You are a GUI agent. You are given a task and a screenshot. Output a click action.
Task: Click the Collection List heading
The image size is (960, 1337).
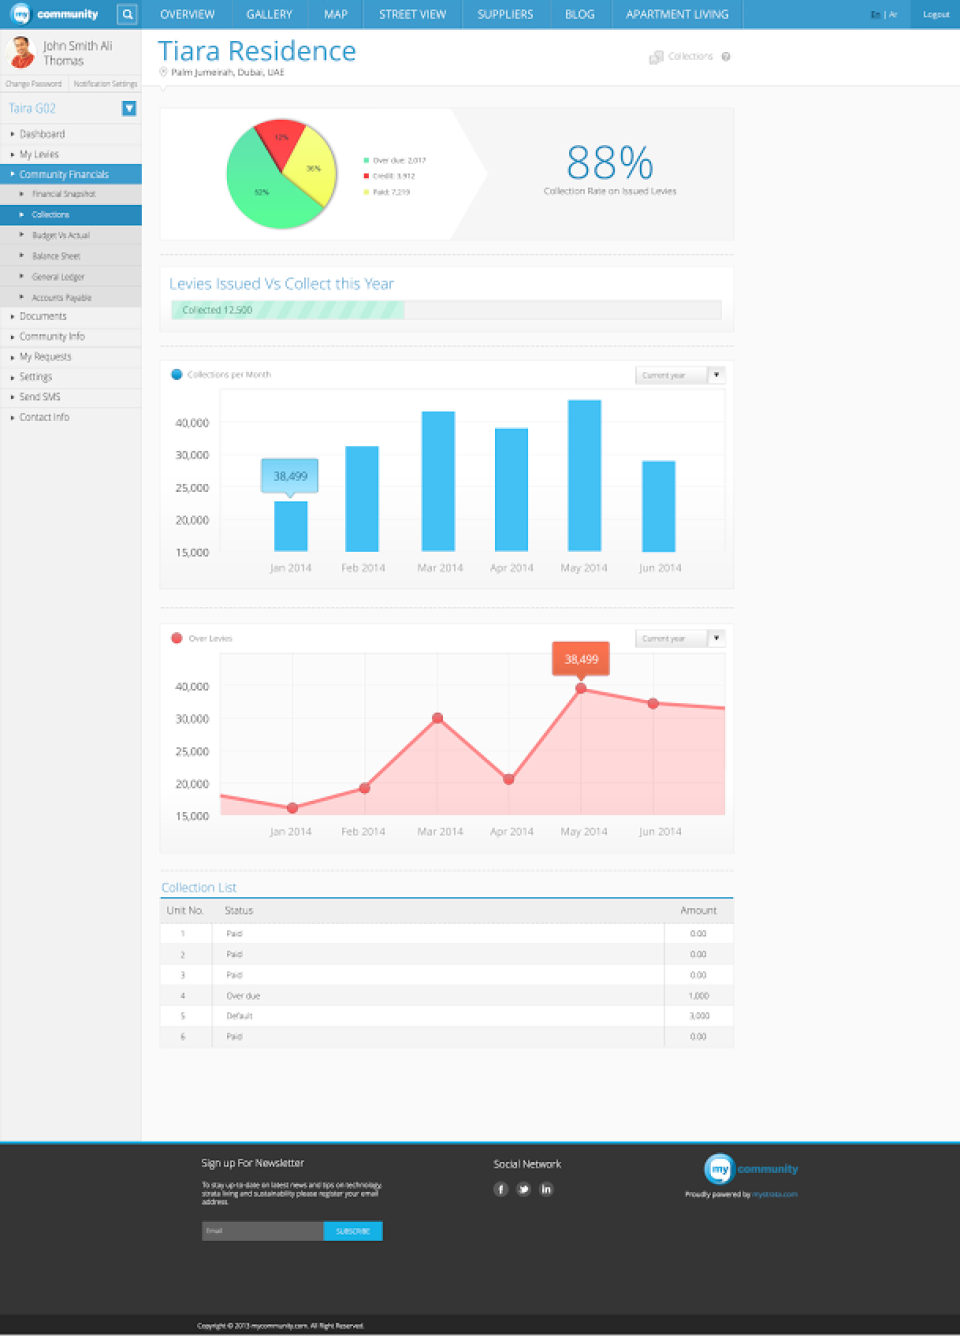[199, 888]
